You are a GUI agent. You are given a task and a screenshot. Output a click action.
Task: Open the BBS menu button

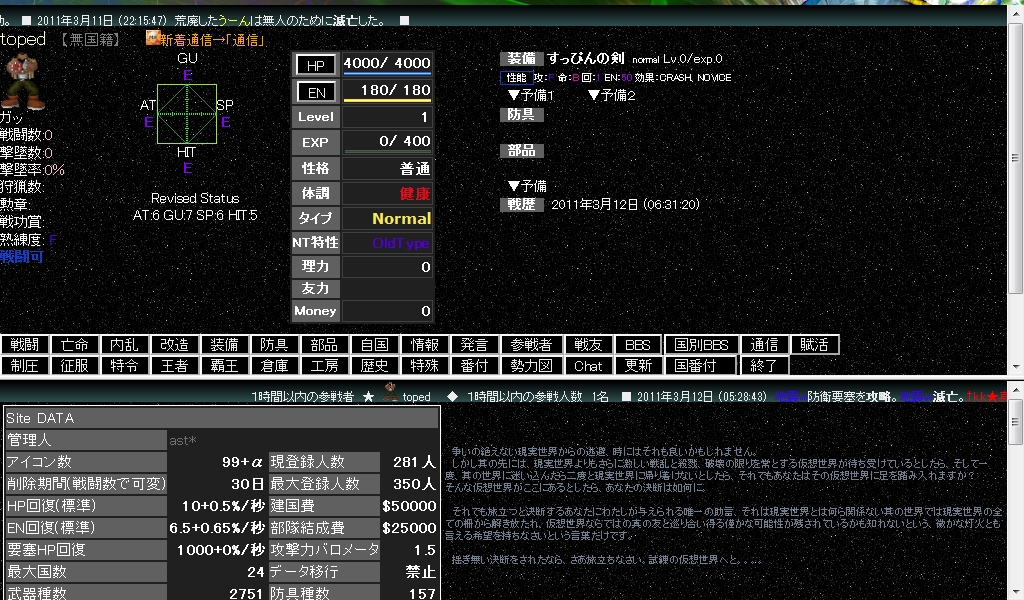coord(638,345)
